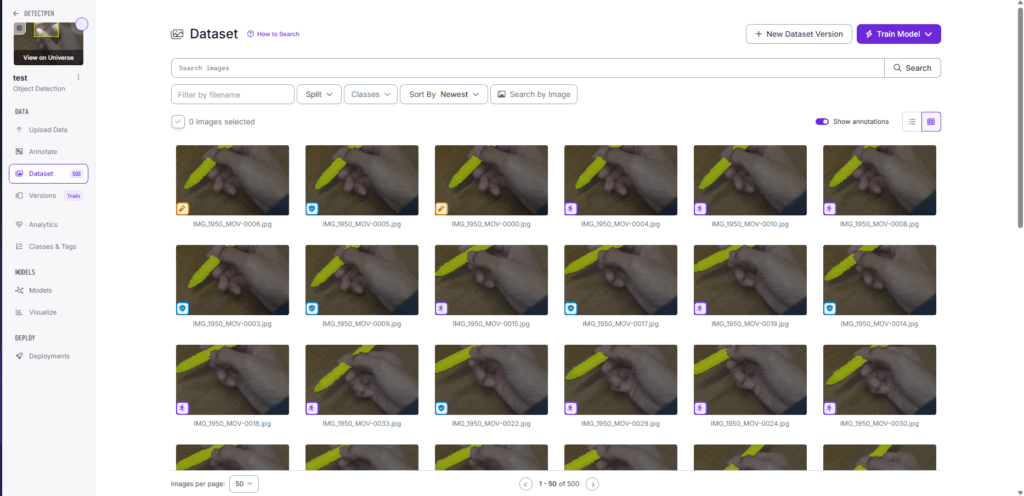Open Classes & Tags in sidebar
Image resolution: width=1024 pixels, height=496 pixels.
click(53, 246)
